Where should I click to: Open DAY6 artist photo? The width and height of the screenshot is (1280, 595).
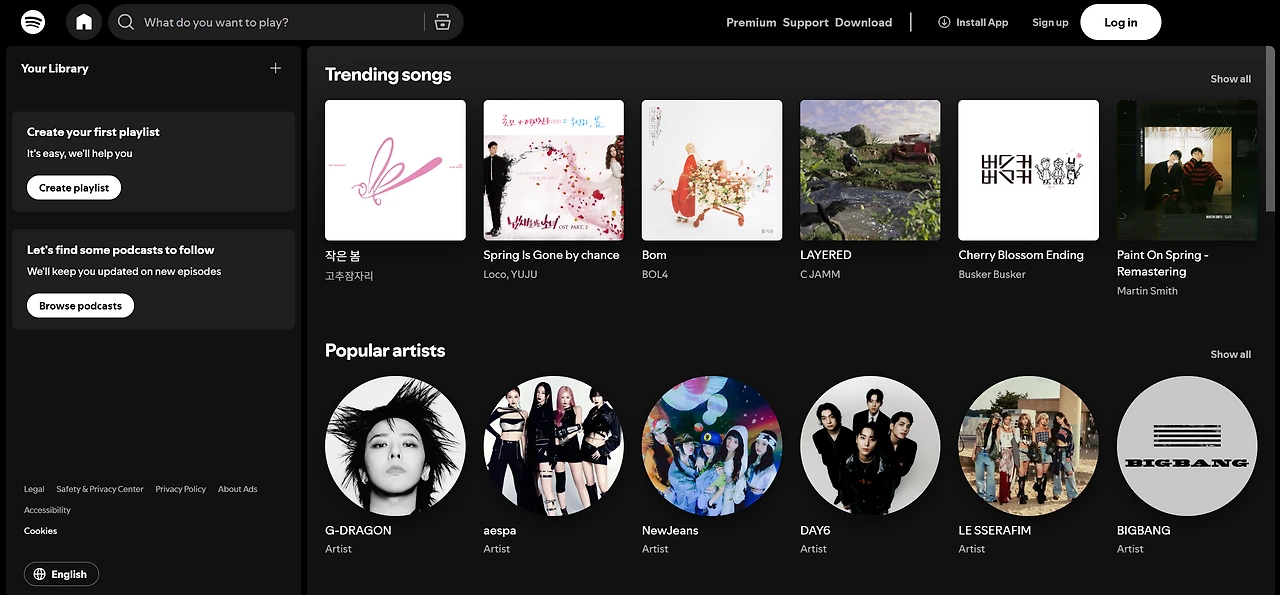(870, 446)
